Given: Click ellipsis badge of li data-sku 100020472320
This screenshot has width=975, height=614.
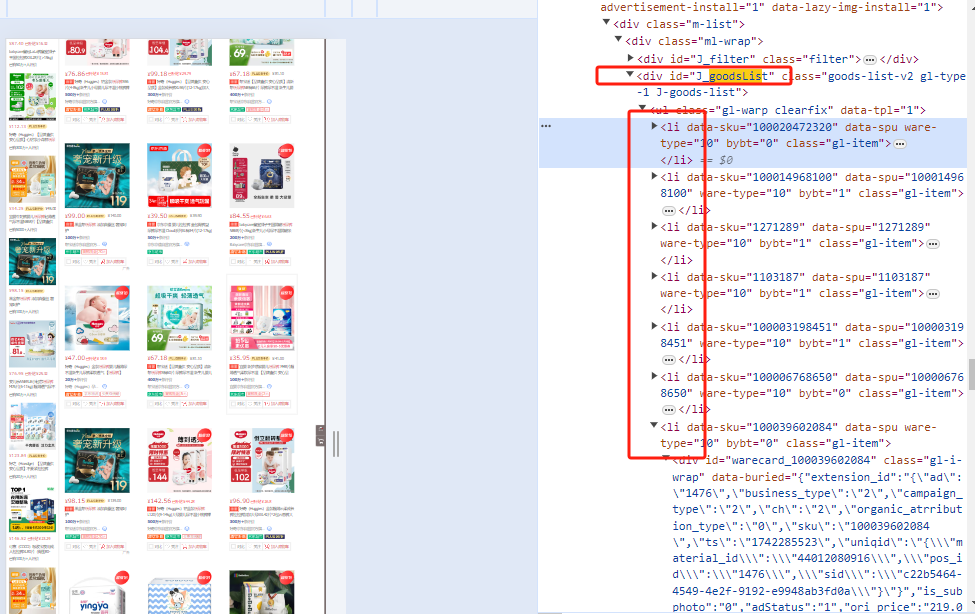Looking at the screenshot, I should click(900, 144).
